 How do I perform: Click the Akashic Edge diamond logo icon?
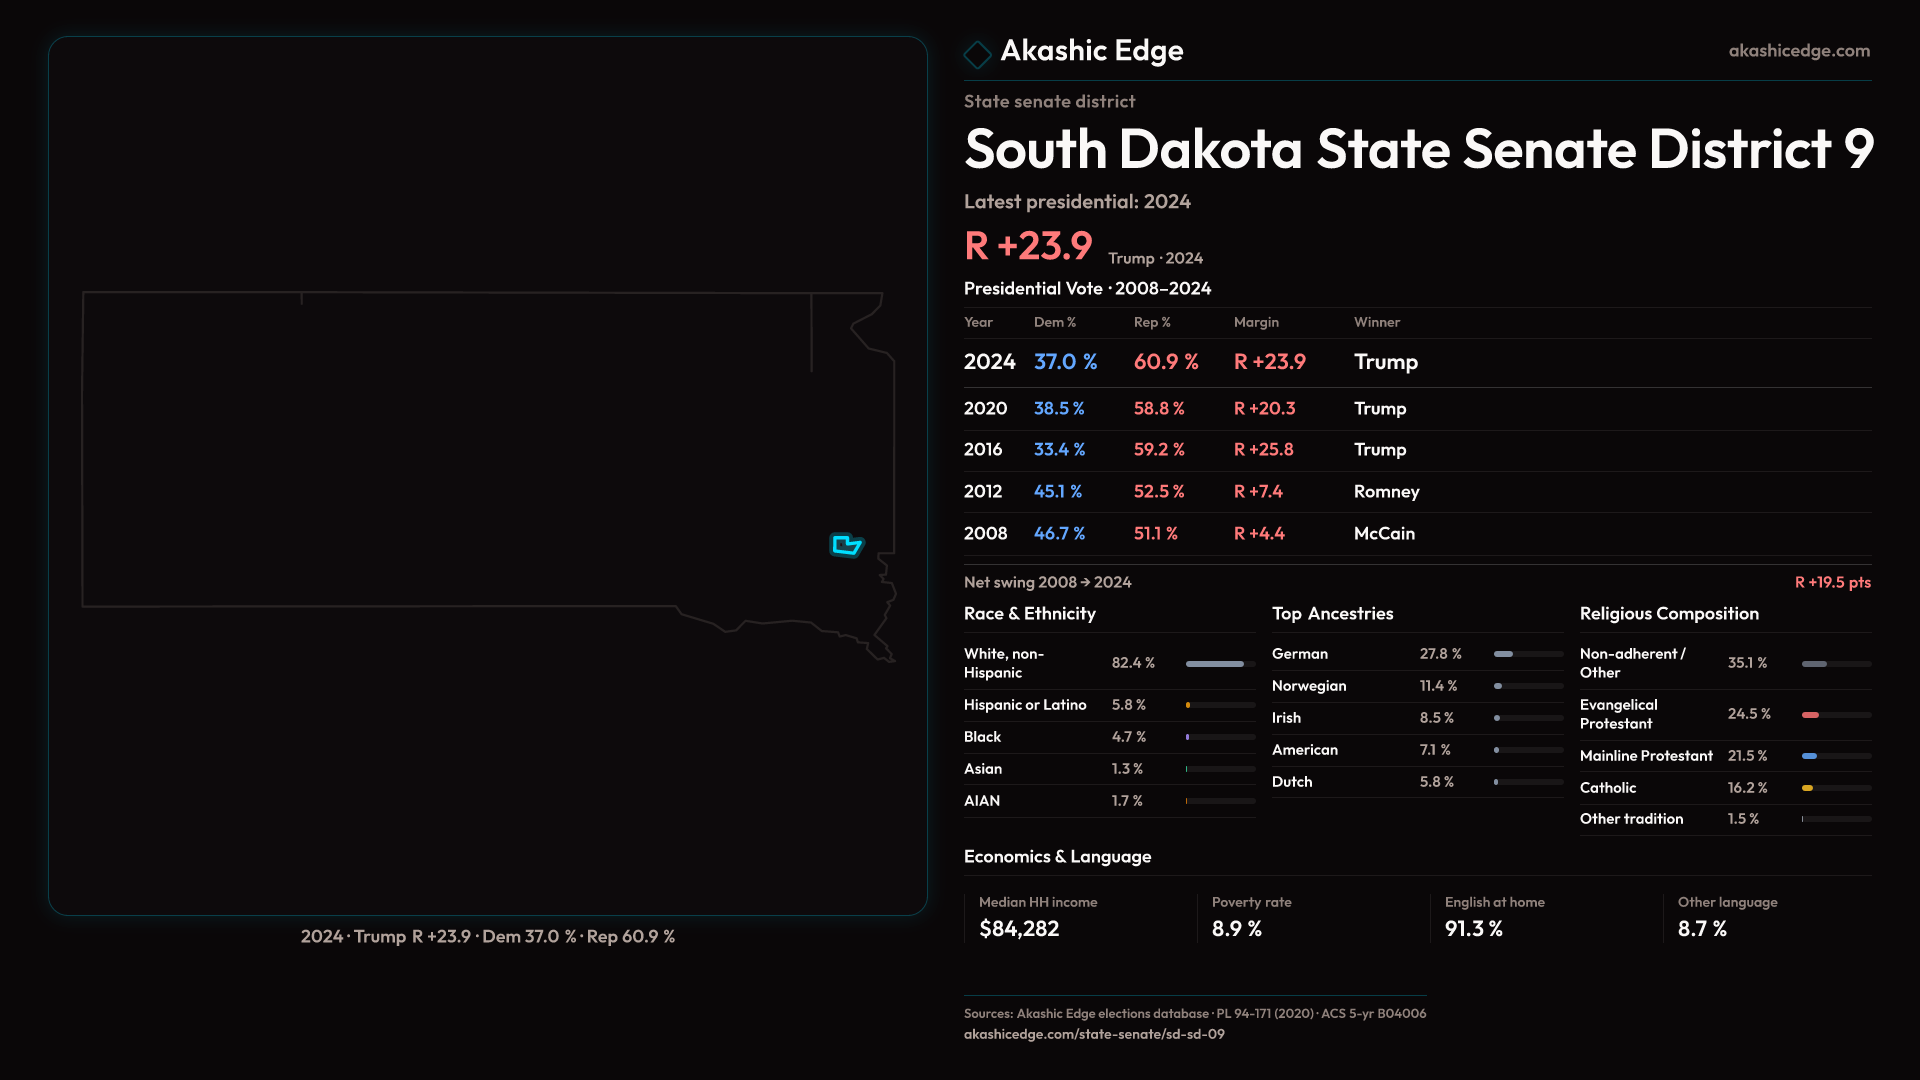pos(977,54)
